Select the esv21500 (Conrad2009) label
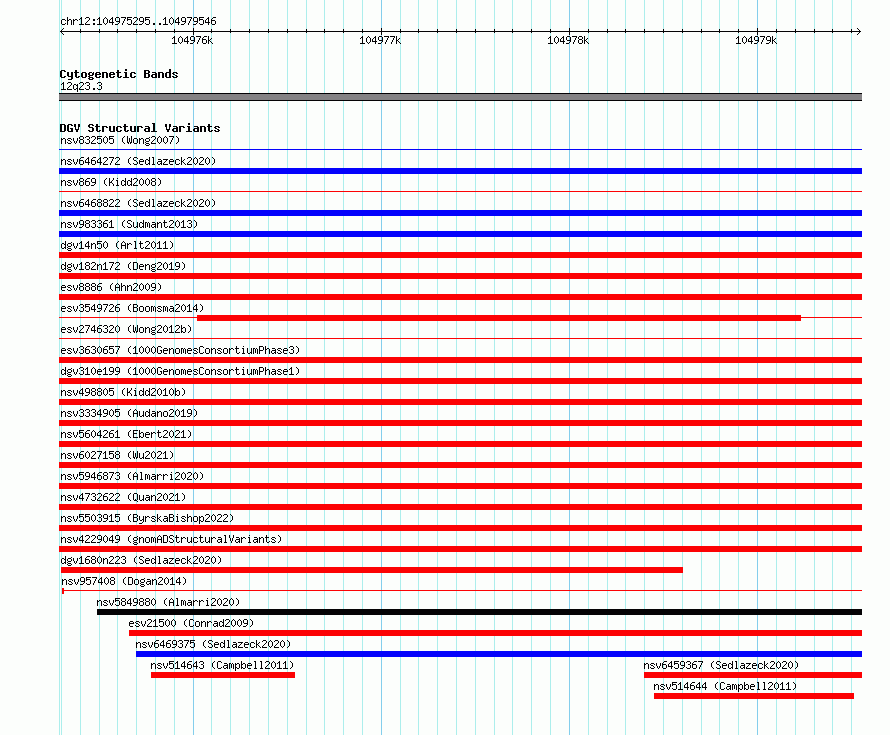The width and height of the screenshot is (890, 735). (191, 623)
